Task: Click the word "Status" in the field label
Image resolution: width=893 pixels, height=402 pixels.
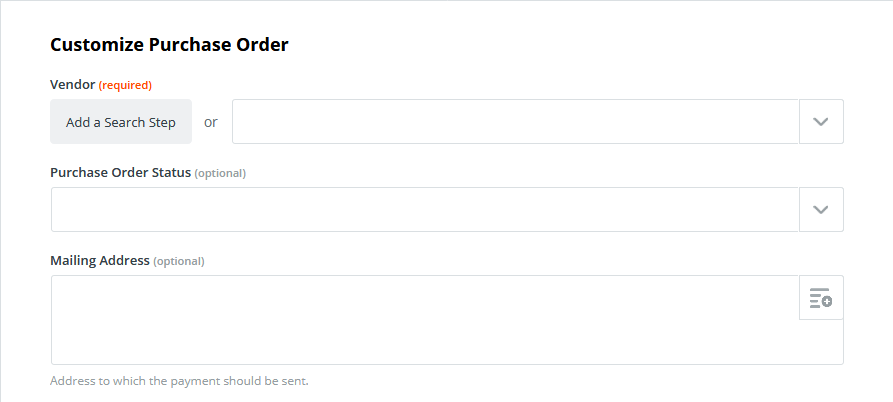Action: coord(171,173)
